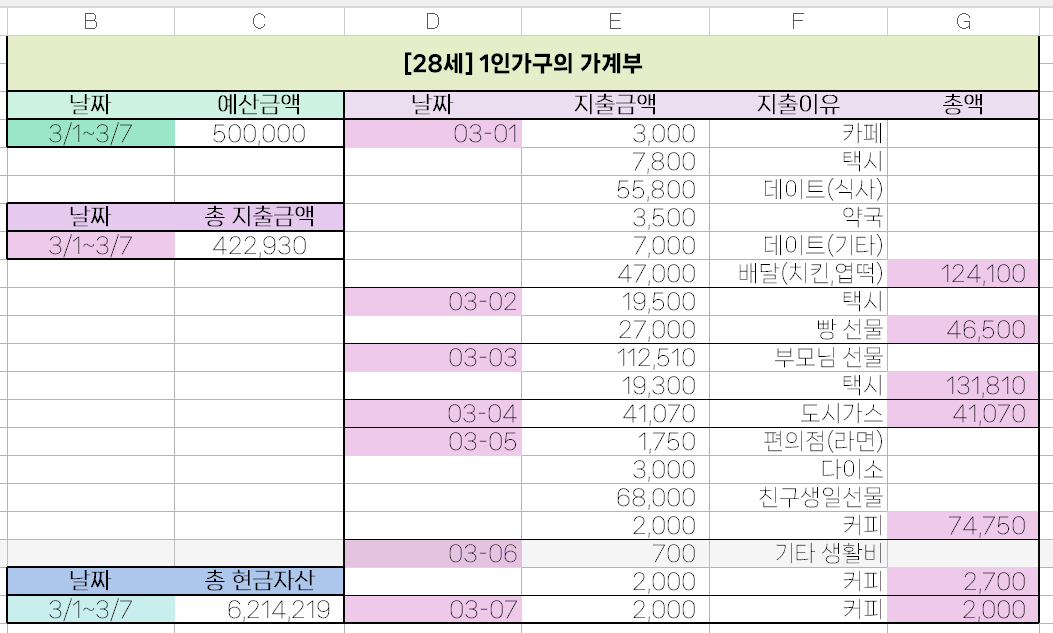Select the date cell 03-04

point(432,413)
